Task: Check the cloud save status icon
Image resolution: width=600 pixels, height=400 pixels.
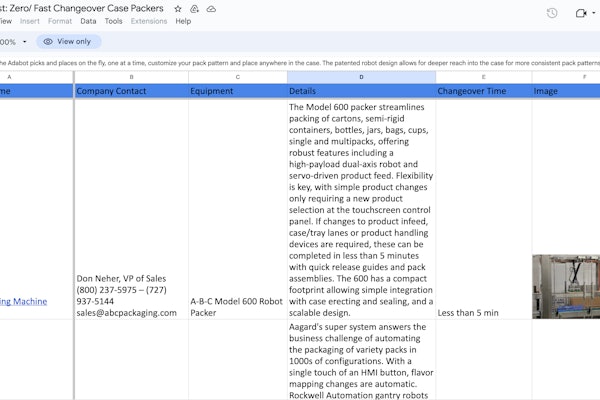Action: coord(211,8)
